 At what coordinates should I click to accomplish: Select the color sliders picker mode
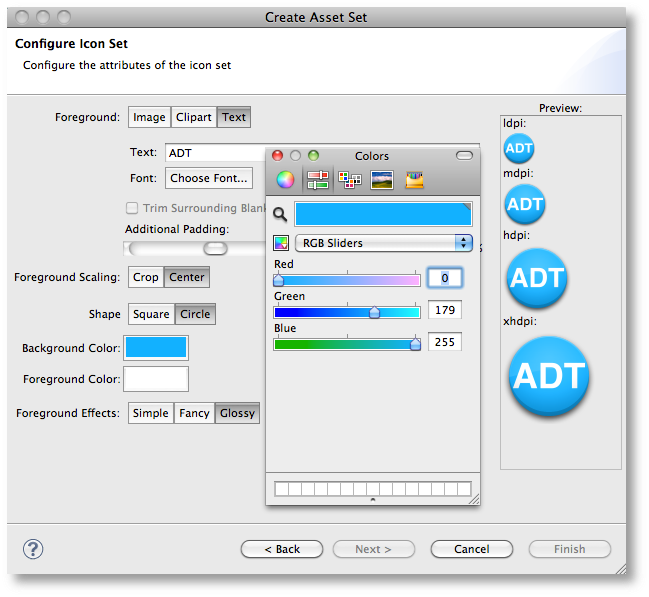coord(317,180)
